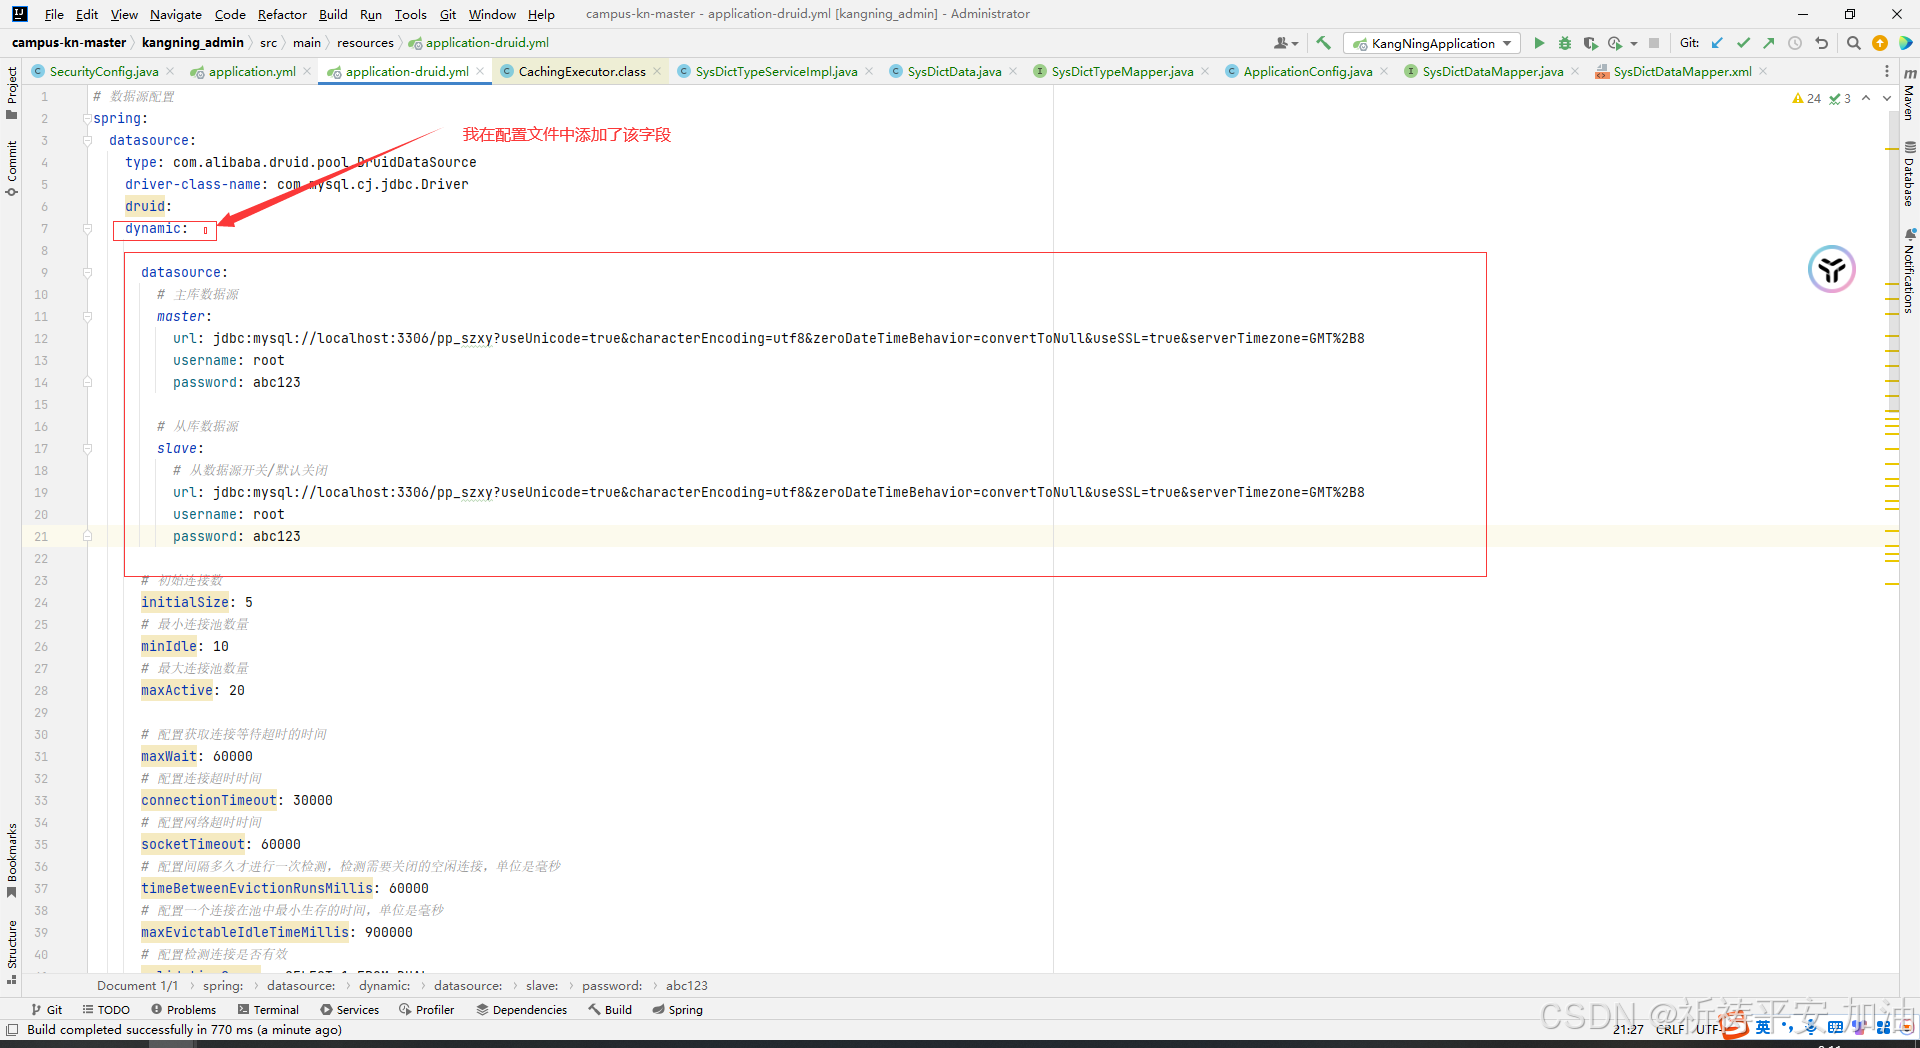Run with Coverage
This screenshot has width=1920, height=1048.
point(1591,43)
